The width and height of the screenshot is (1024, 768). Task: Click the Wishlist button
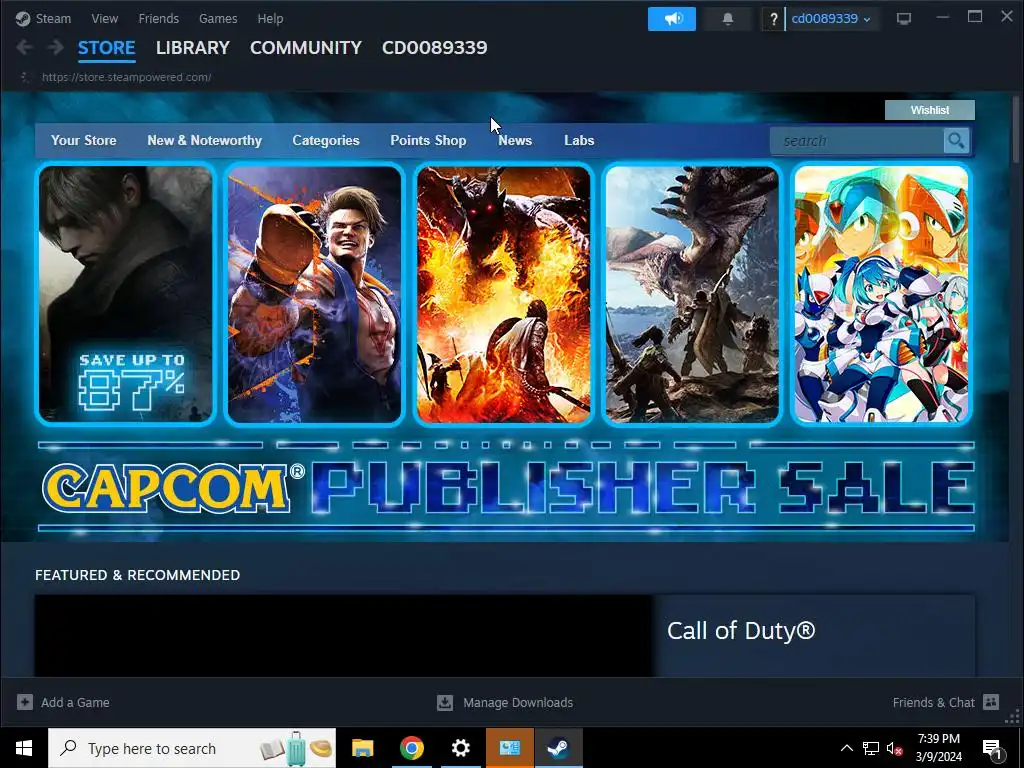930,110
